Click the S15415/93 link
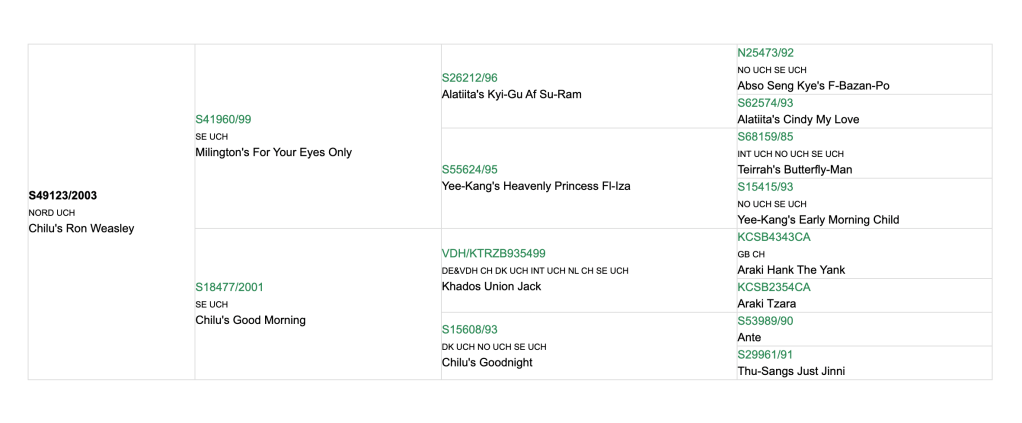Screen dimensions: 1022x423 [x=765, y=186]
